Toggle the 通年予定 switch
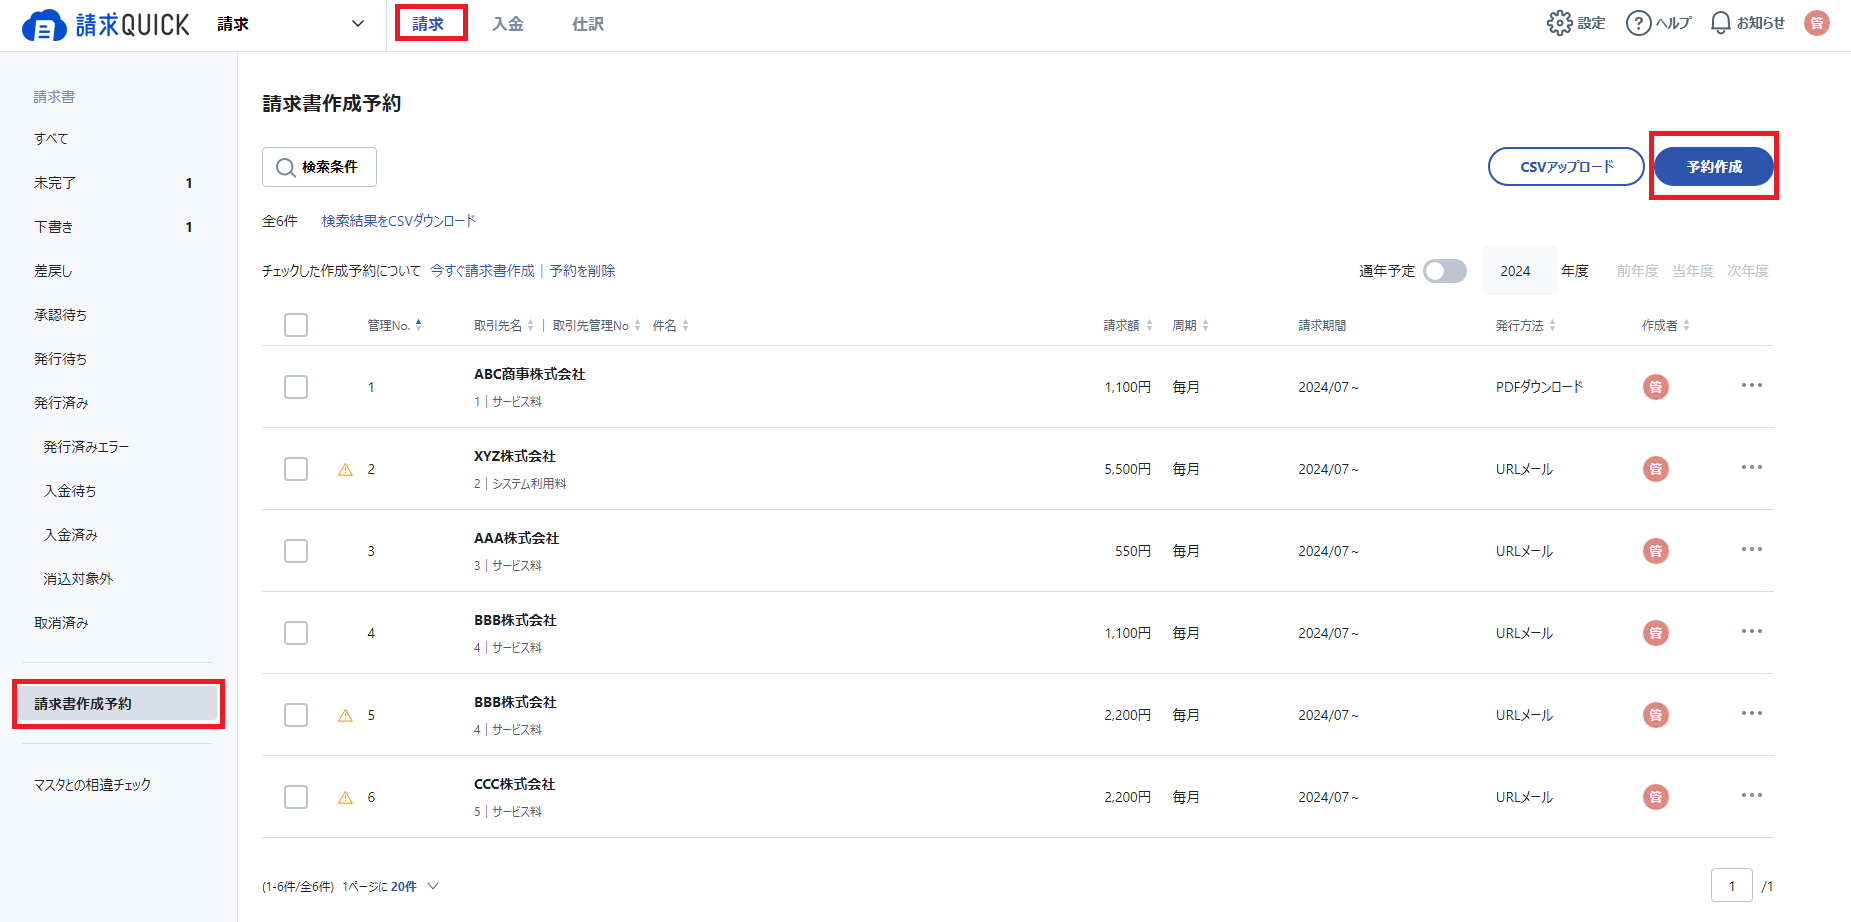Screen dimensions: 1851x922 1444,271
